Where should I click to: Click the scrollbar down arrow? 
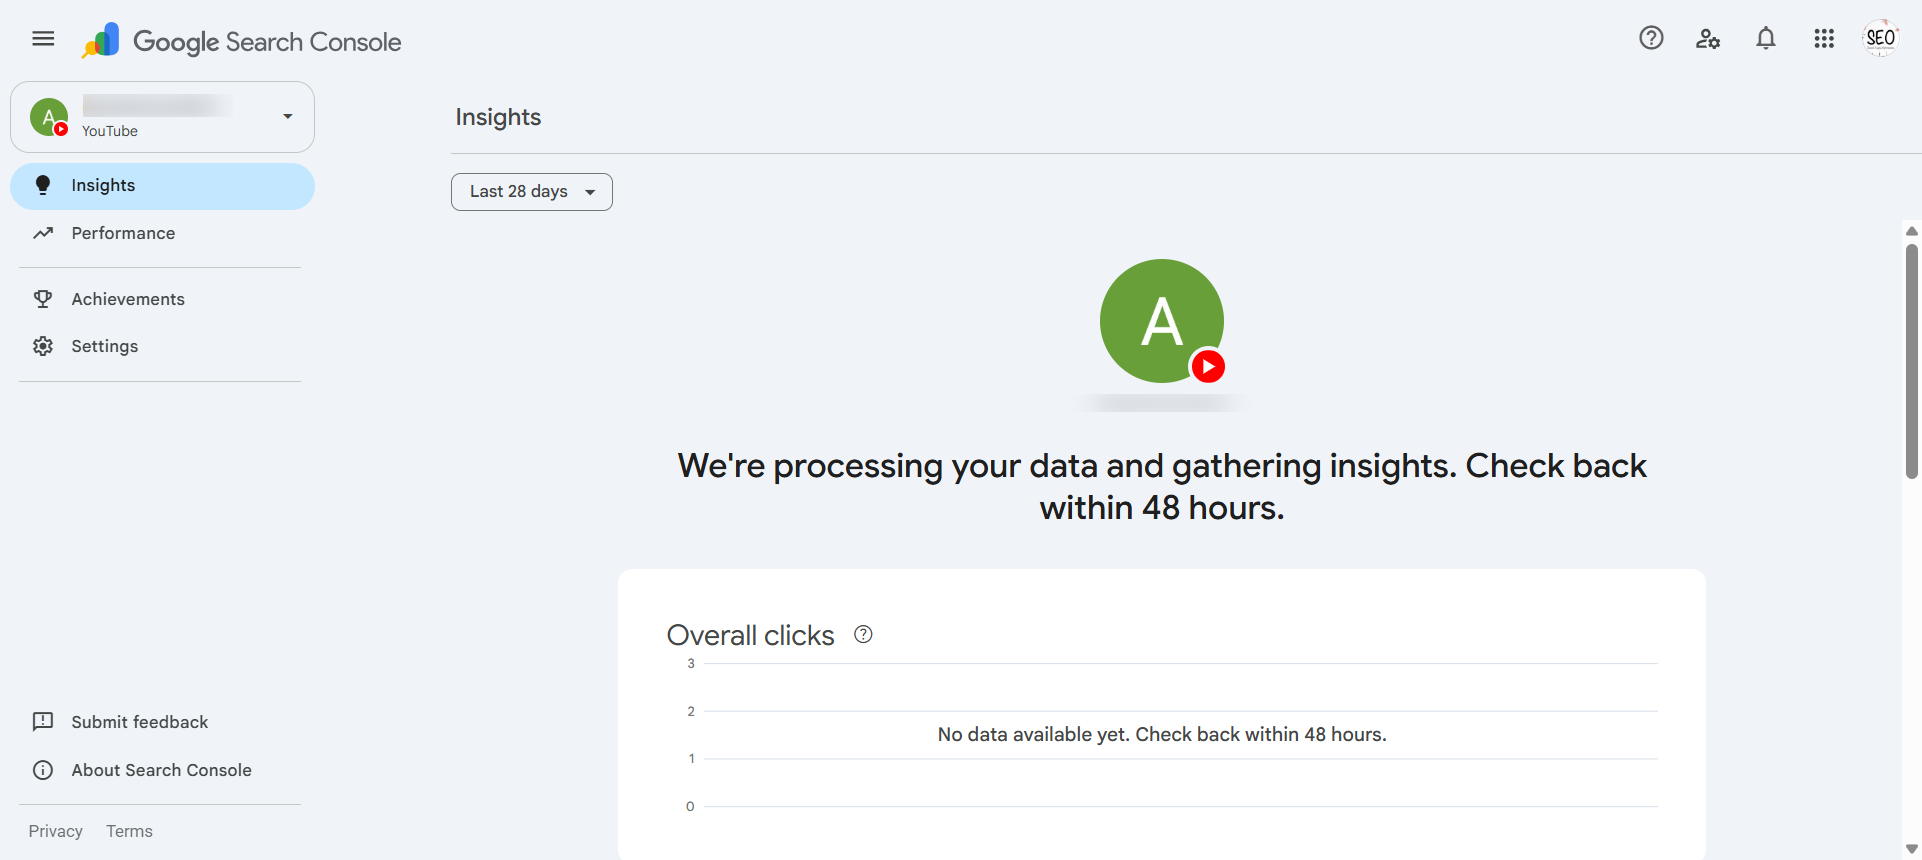(x=1911, y=849)
